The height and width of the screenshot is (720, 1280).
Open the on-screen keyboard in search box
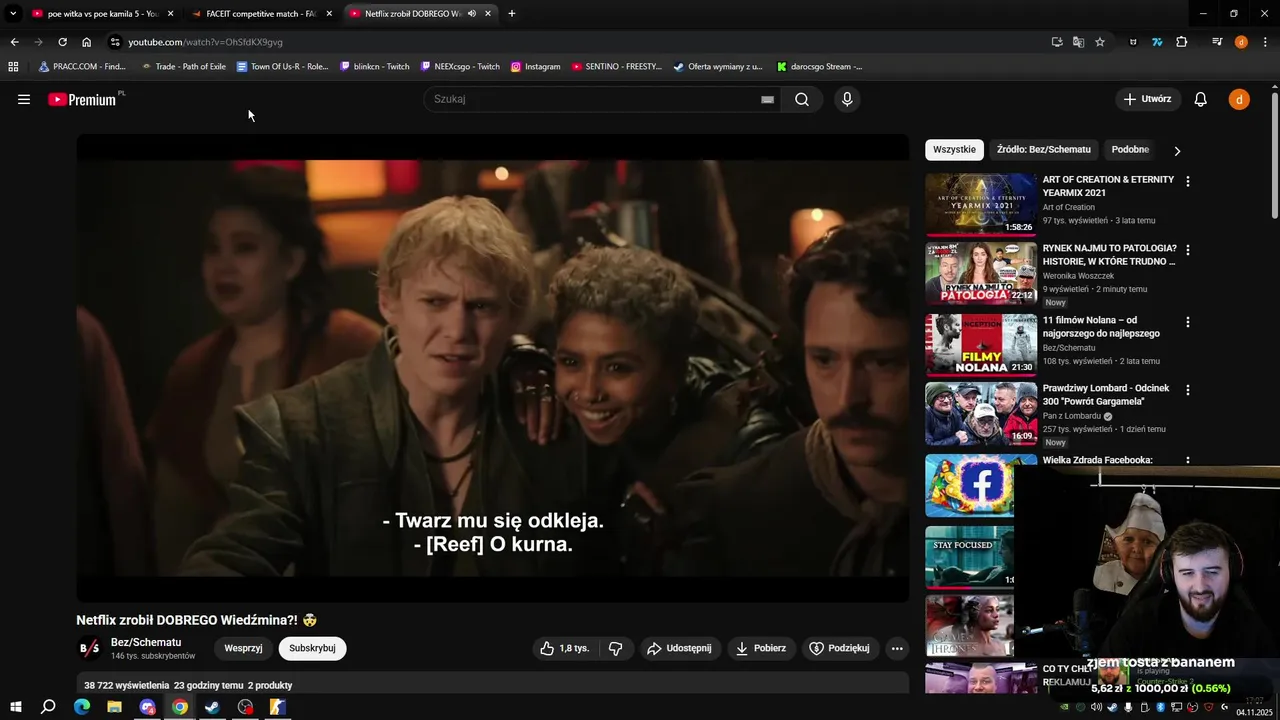pyautogui.click(x=767, y=99)
